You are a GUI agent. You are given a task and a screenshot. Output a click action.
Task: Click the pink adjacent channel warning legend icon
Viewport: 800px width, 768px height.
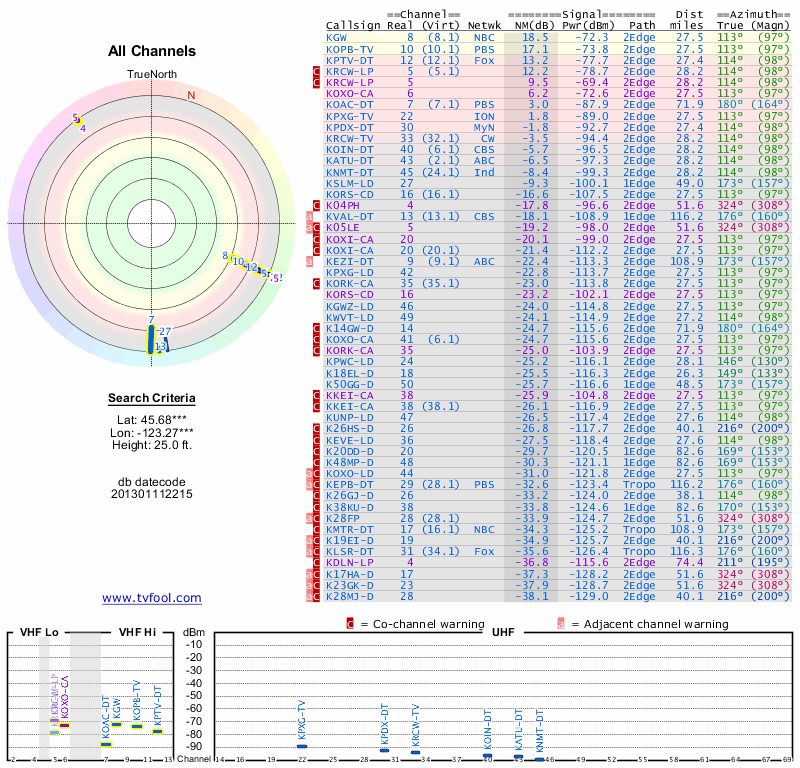tap(561, 623)
